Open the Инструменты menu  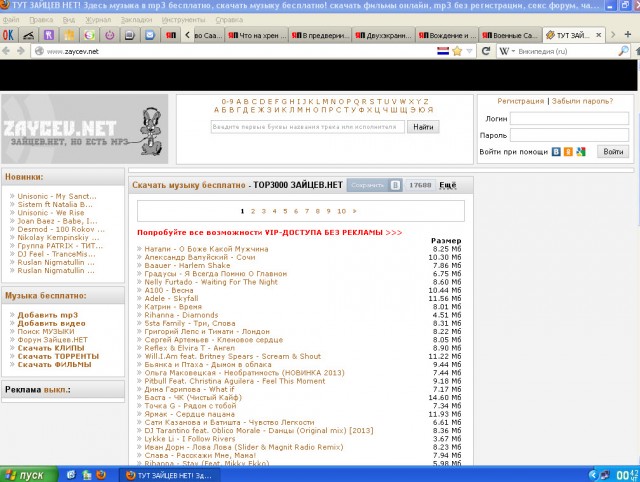click(183, 20)
